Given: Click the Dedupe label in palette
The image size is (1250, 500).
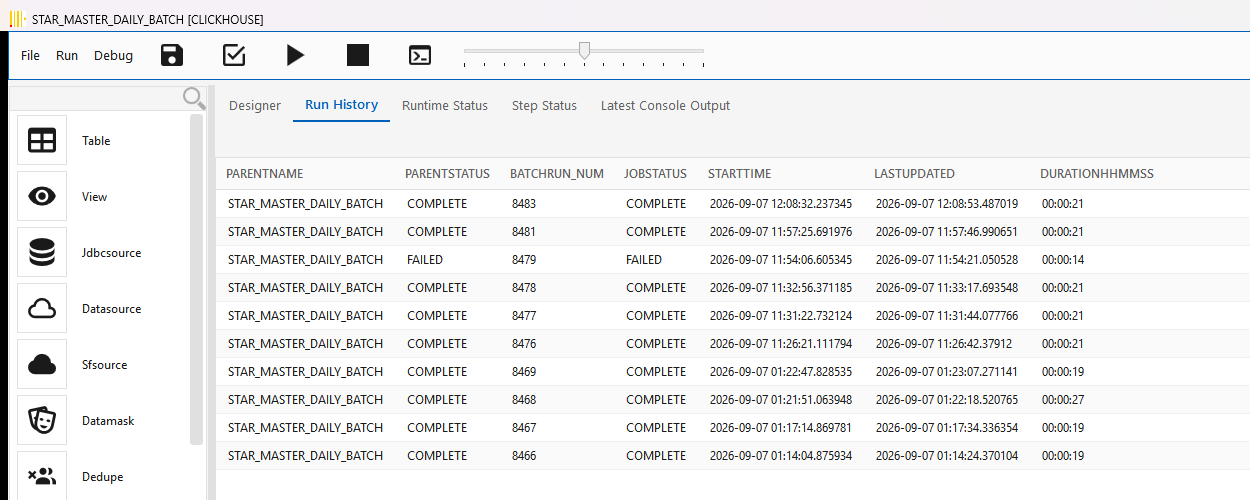Looking at the screenshot, I should point(103,477).
